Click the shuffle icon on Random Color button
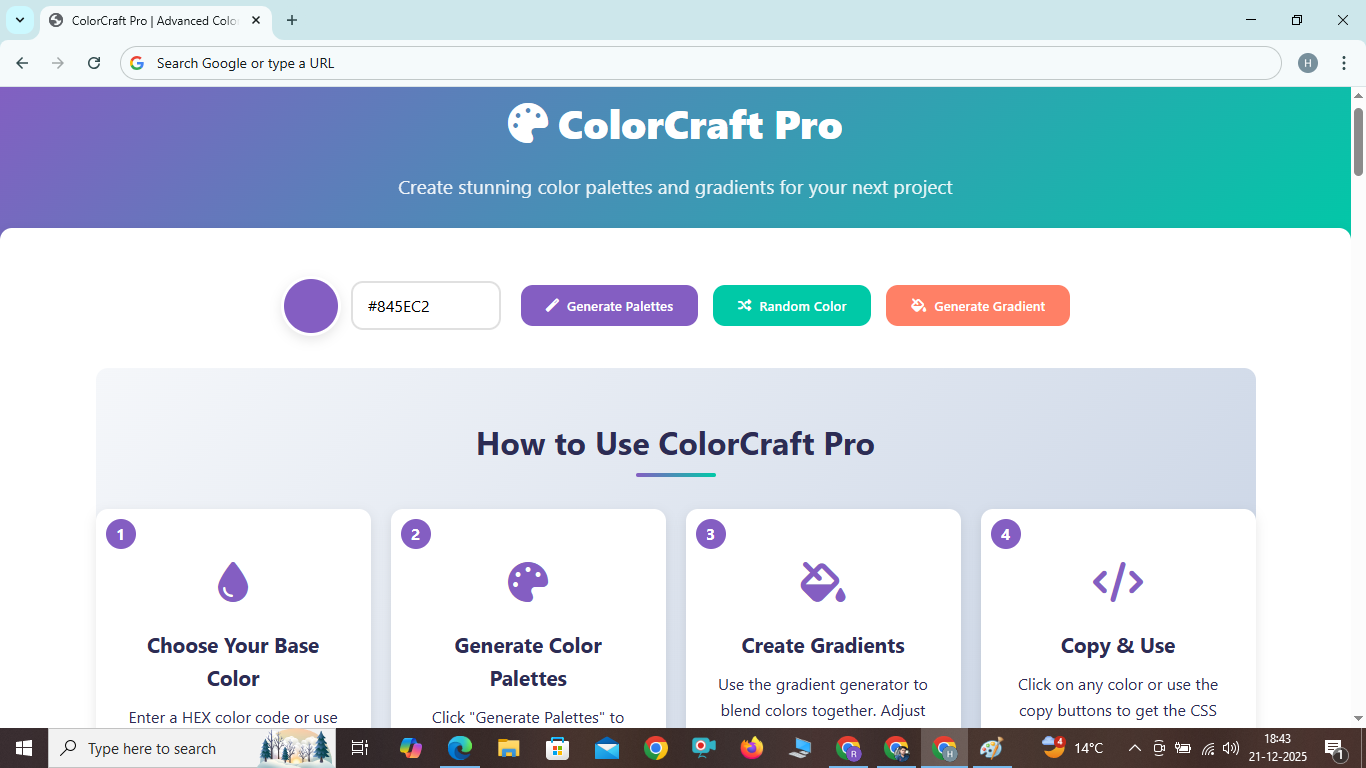 (x=745, y=305)
